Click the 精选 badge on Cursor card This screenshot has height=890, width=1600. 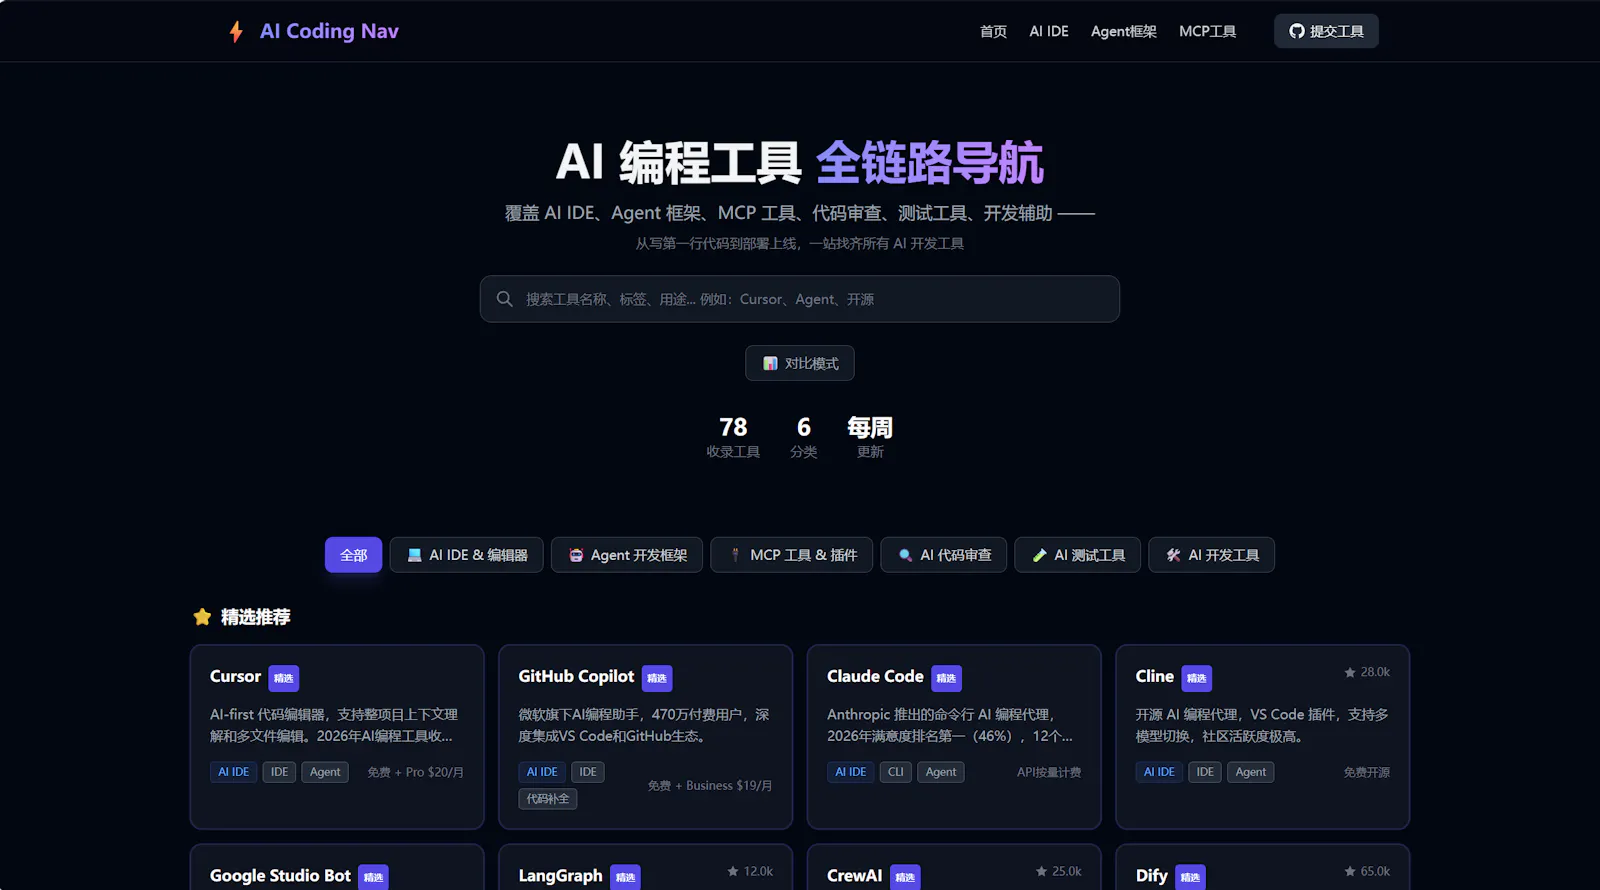[284, 678]
